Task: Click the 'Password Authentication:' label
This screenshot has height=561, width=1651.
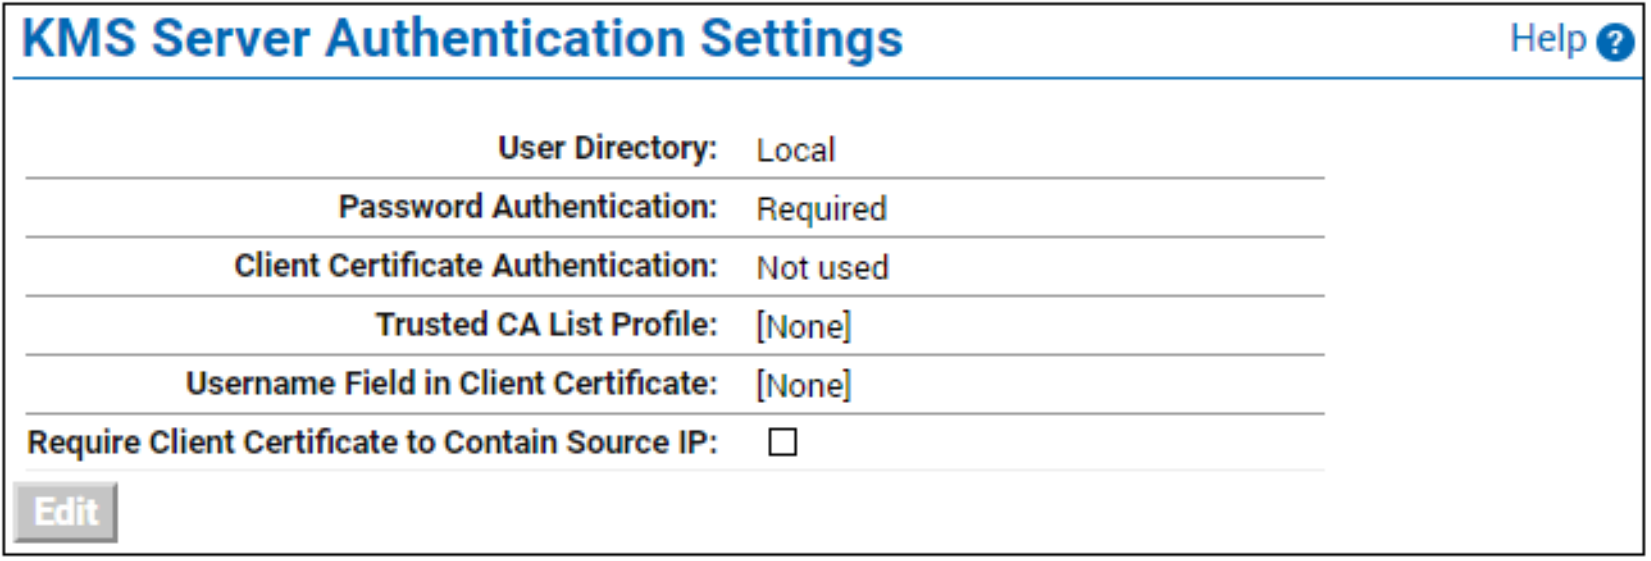Action: click(528, 207)
